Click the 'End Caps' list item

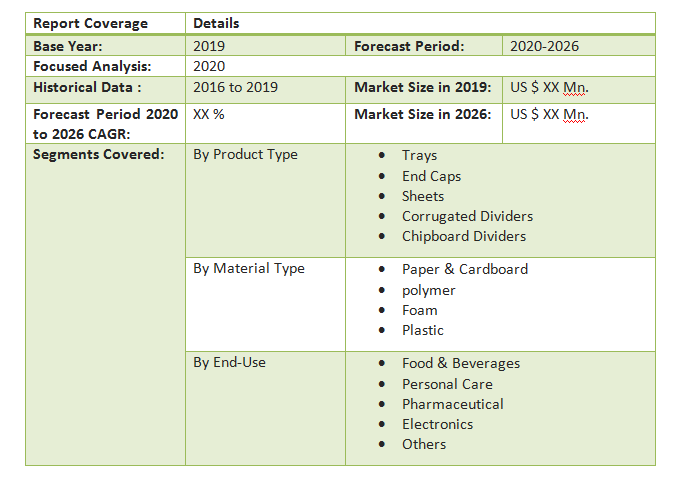coord(431,176)
